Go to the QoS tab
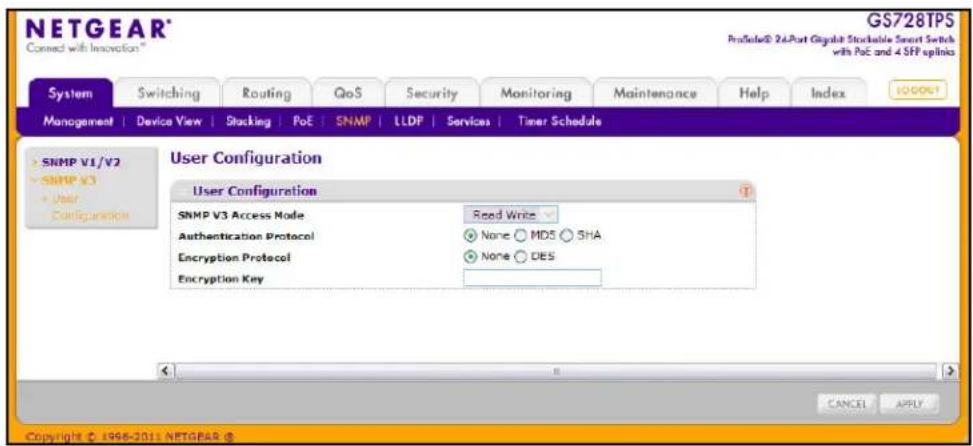The height and width of the screenshot is (446, 973). (x=348, y=94)
